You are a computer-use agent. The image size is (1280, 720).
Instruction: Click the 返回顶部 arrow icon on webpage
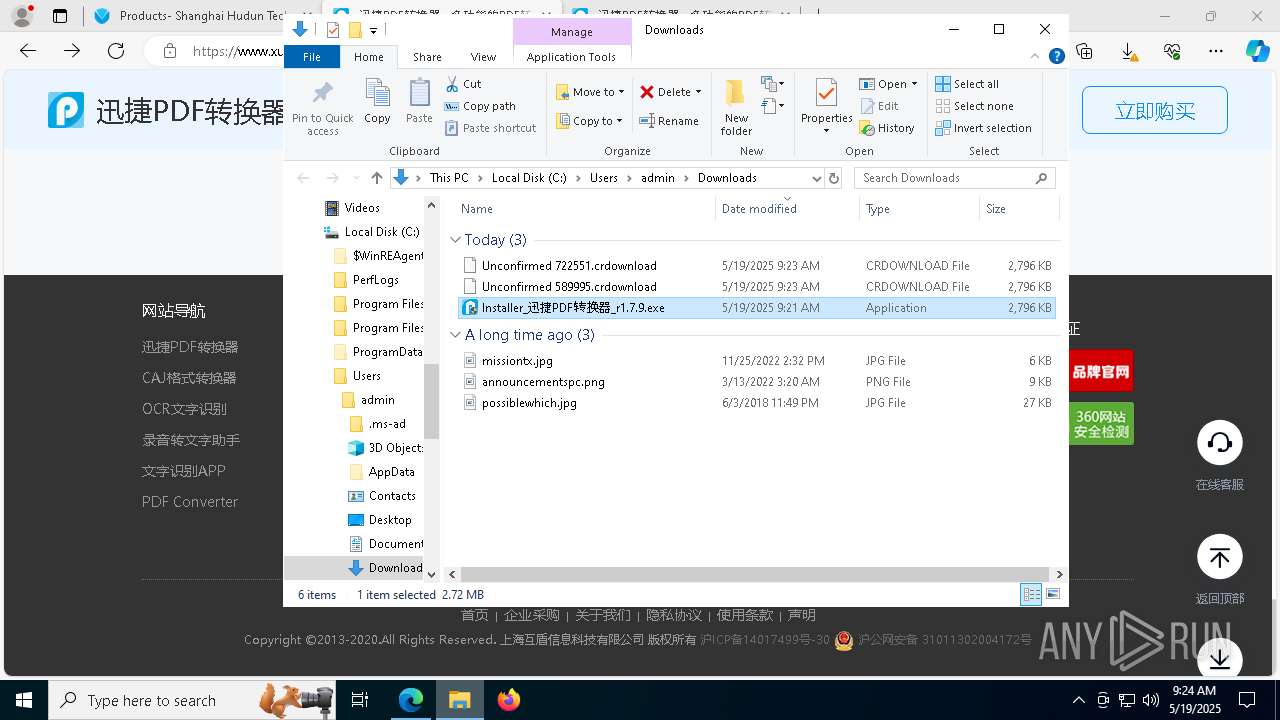1220,557
